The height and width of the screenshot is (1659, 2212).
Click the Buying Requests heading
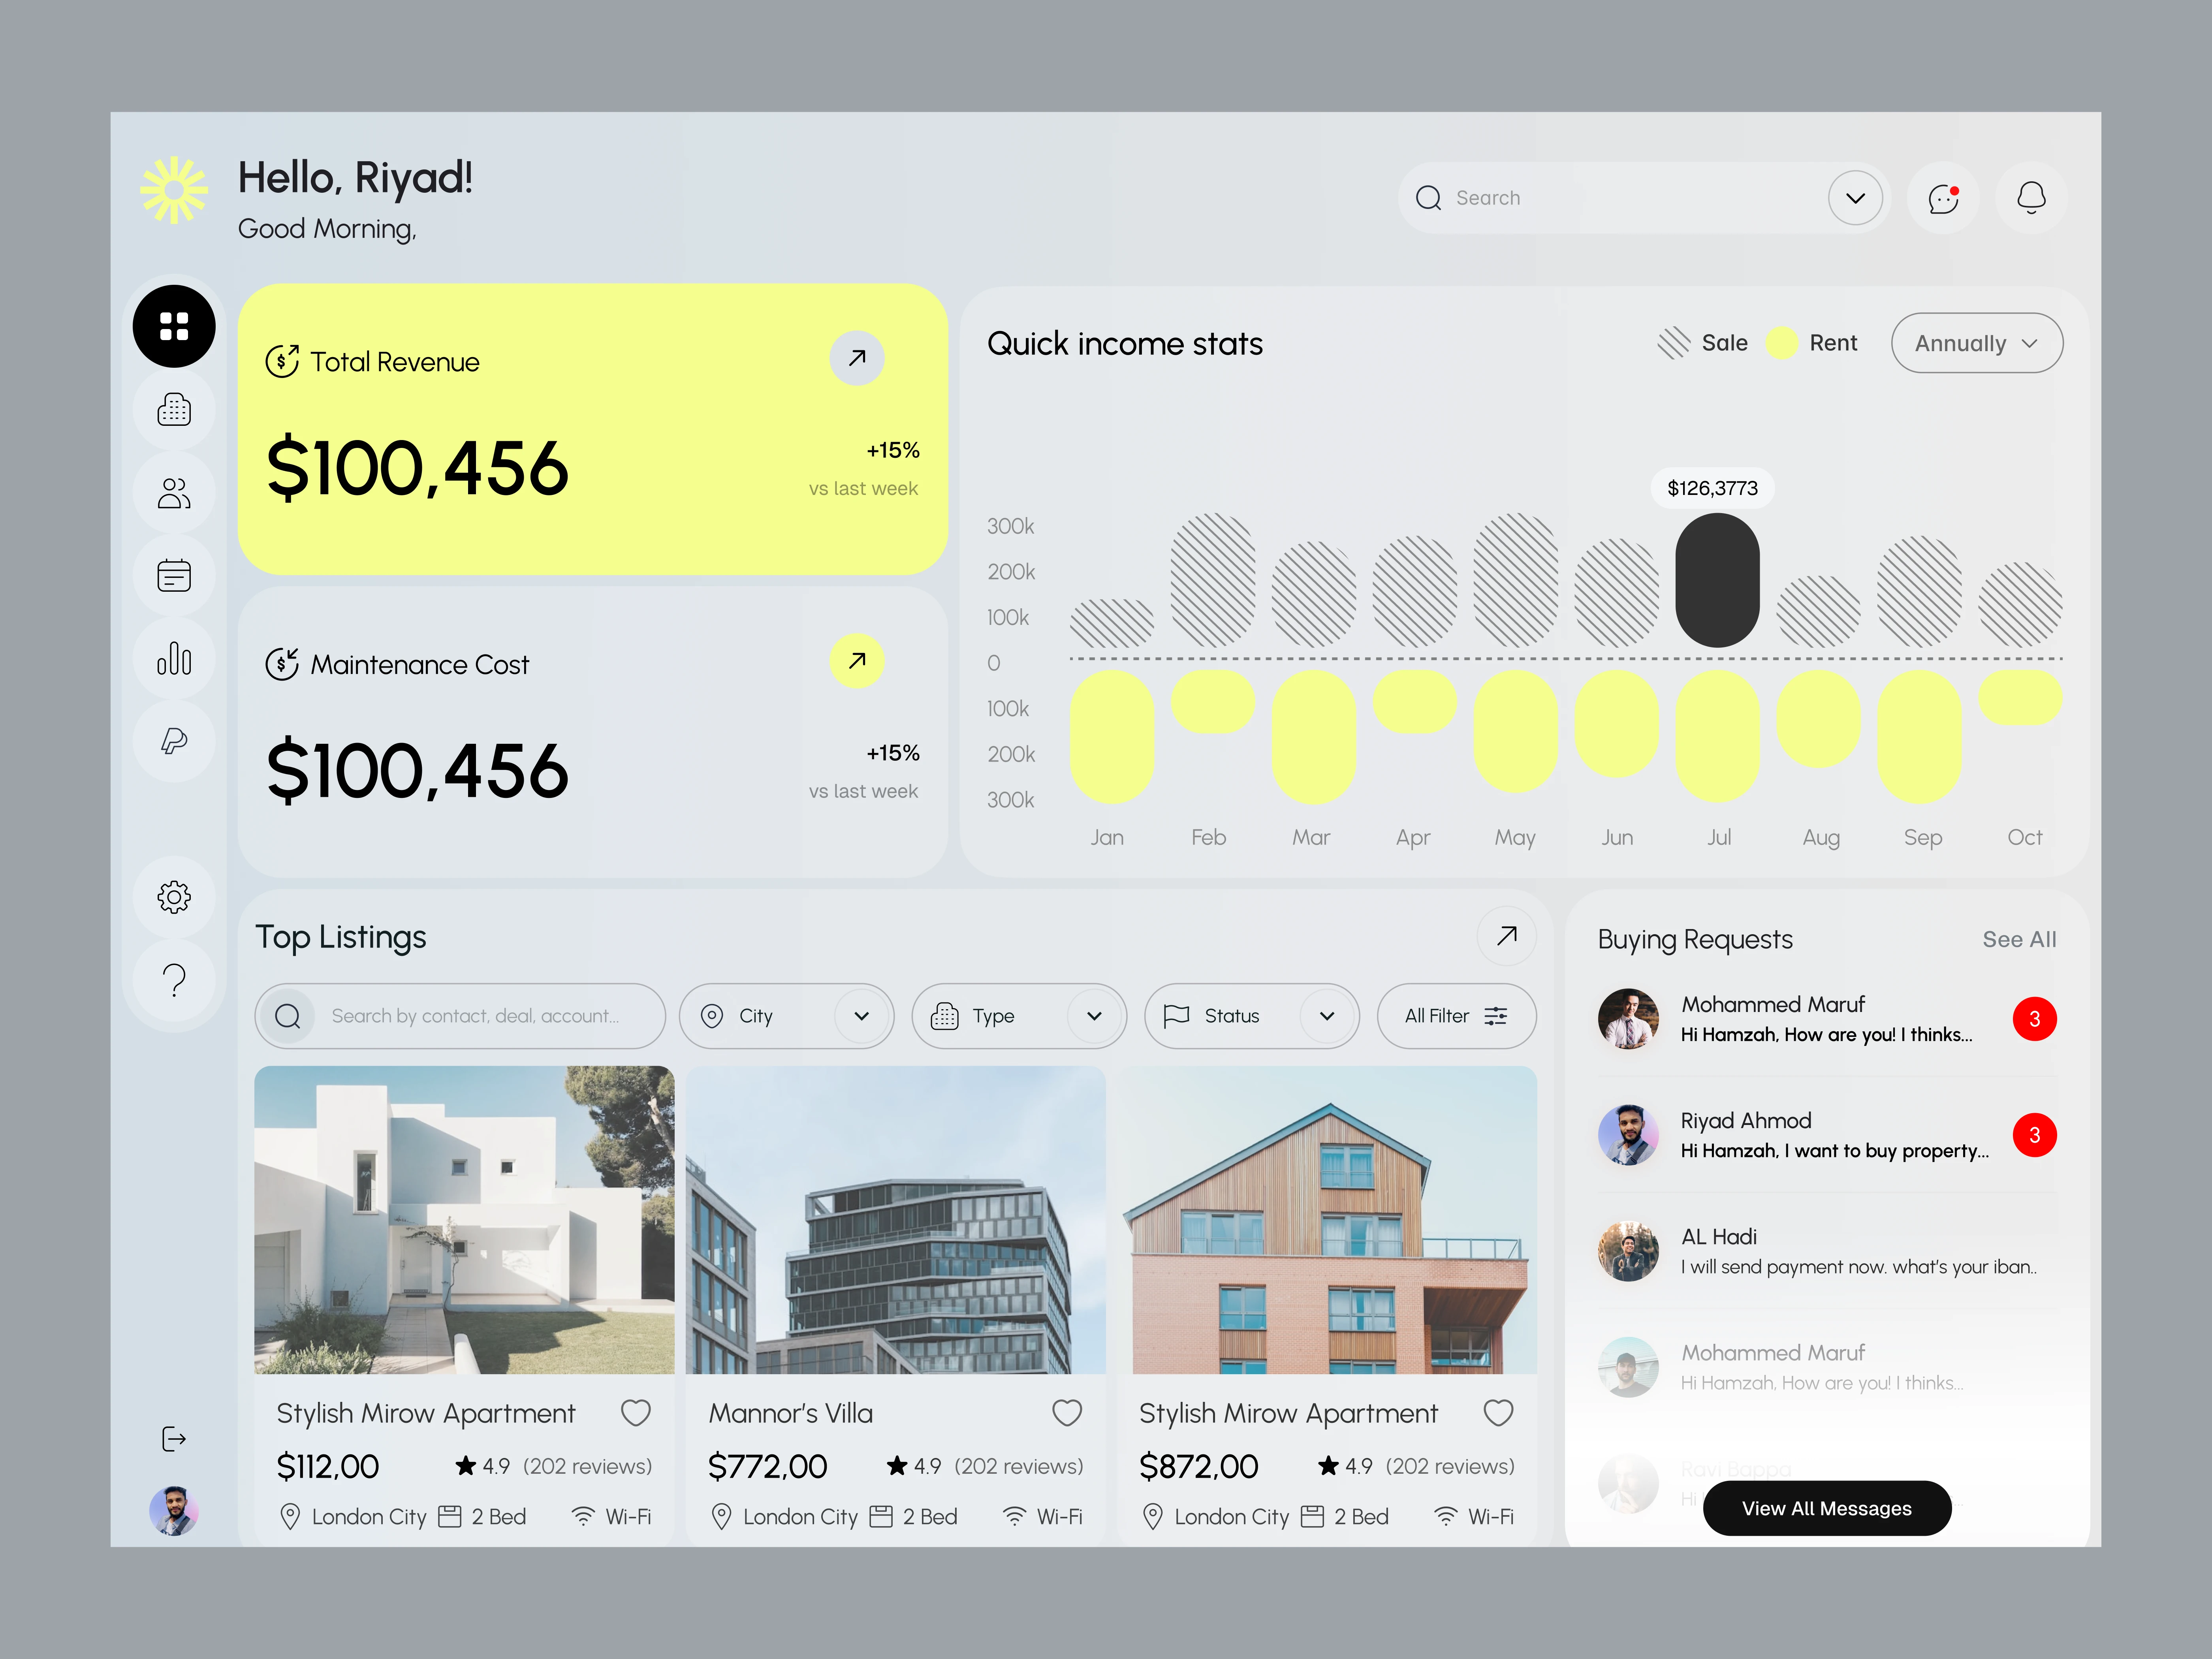click(1695, 940)
